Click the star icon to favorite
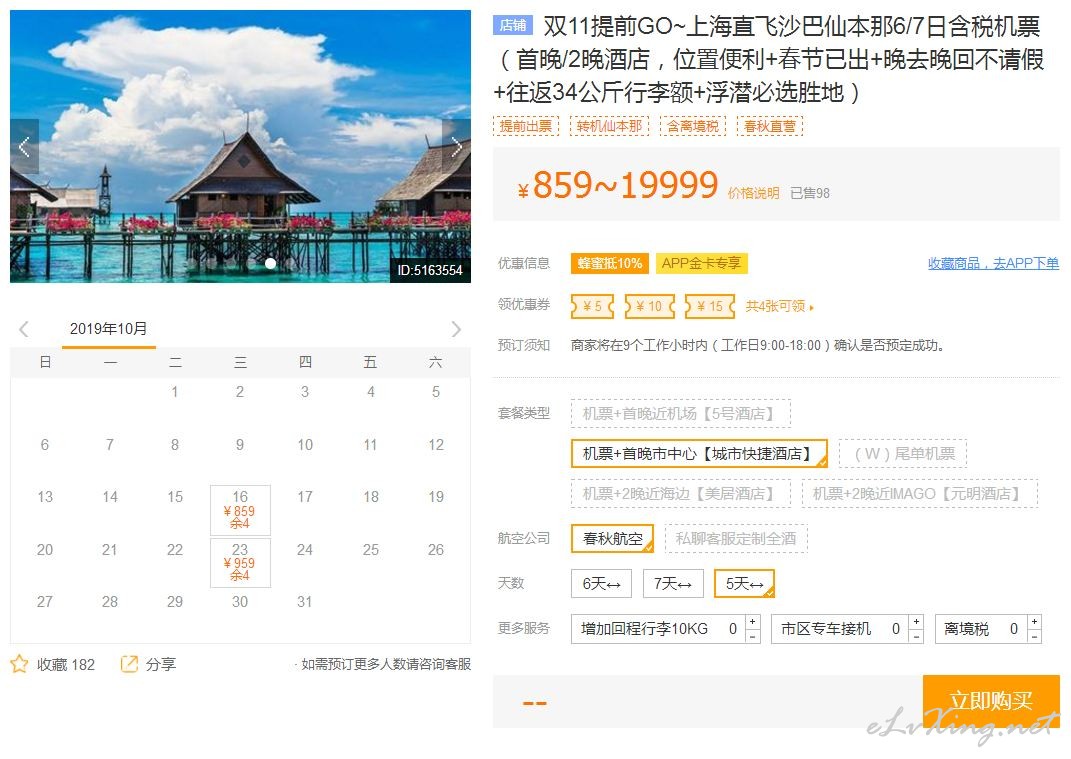 [x=19, y=664]
